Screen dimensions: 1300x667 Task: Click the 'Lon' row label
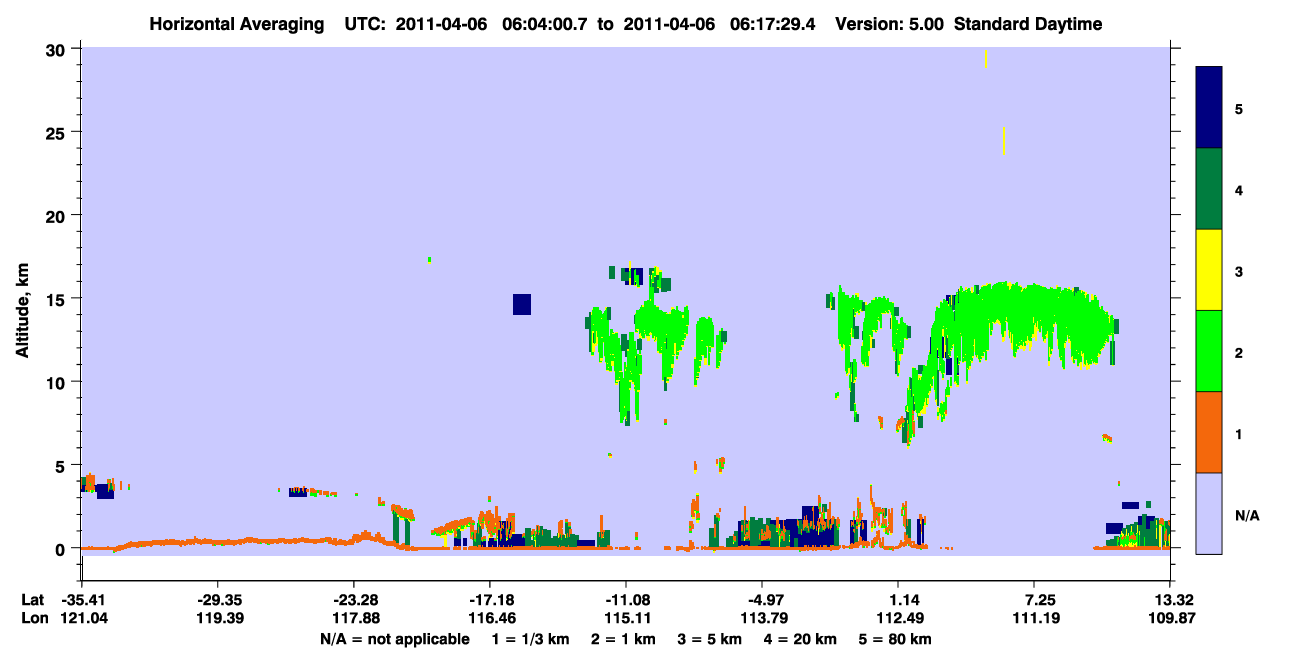click(x=33, y=619)
